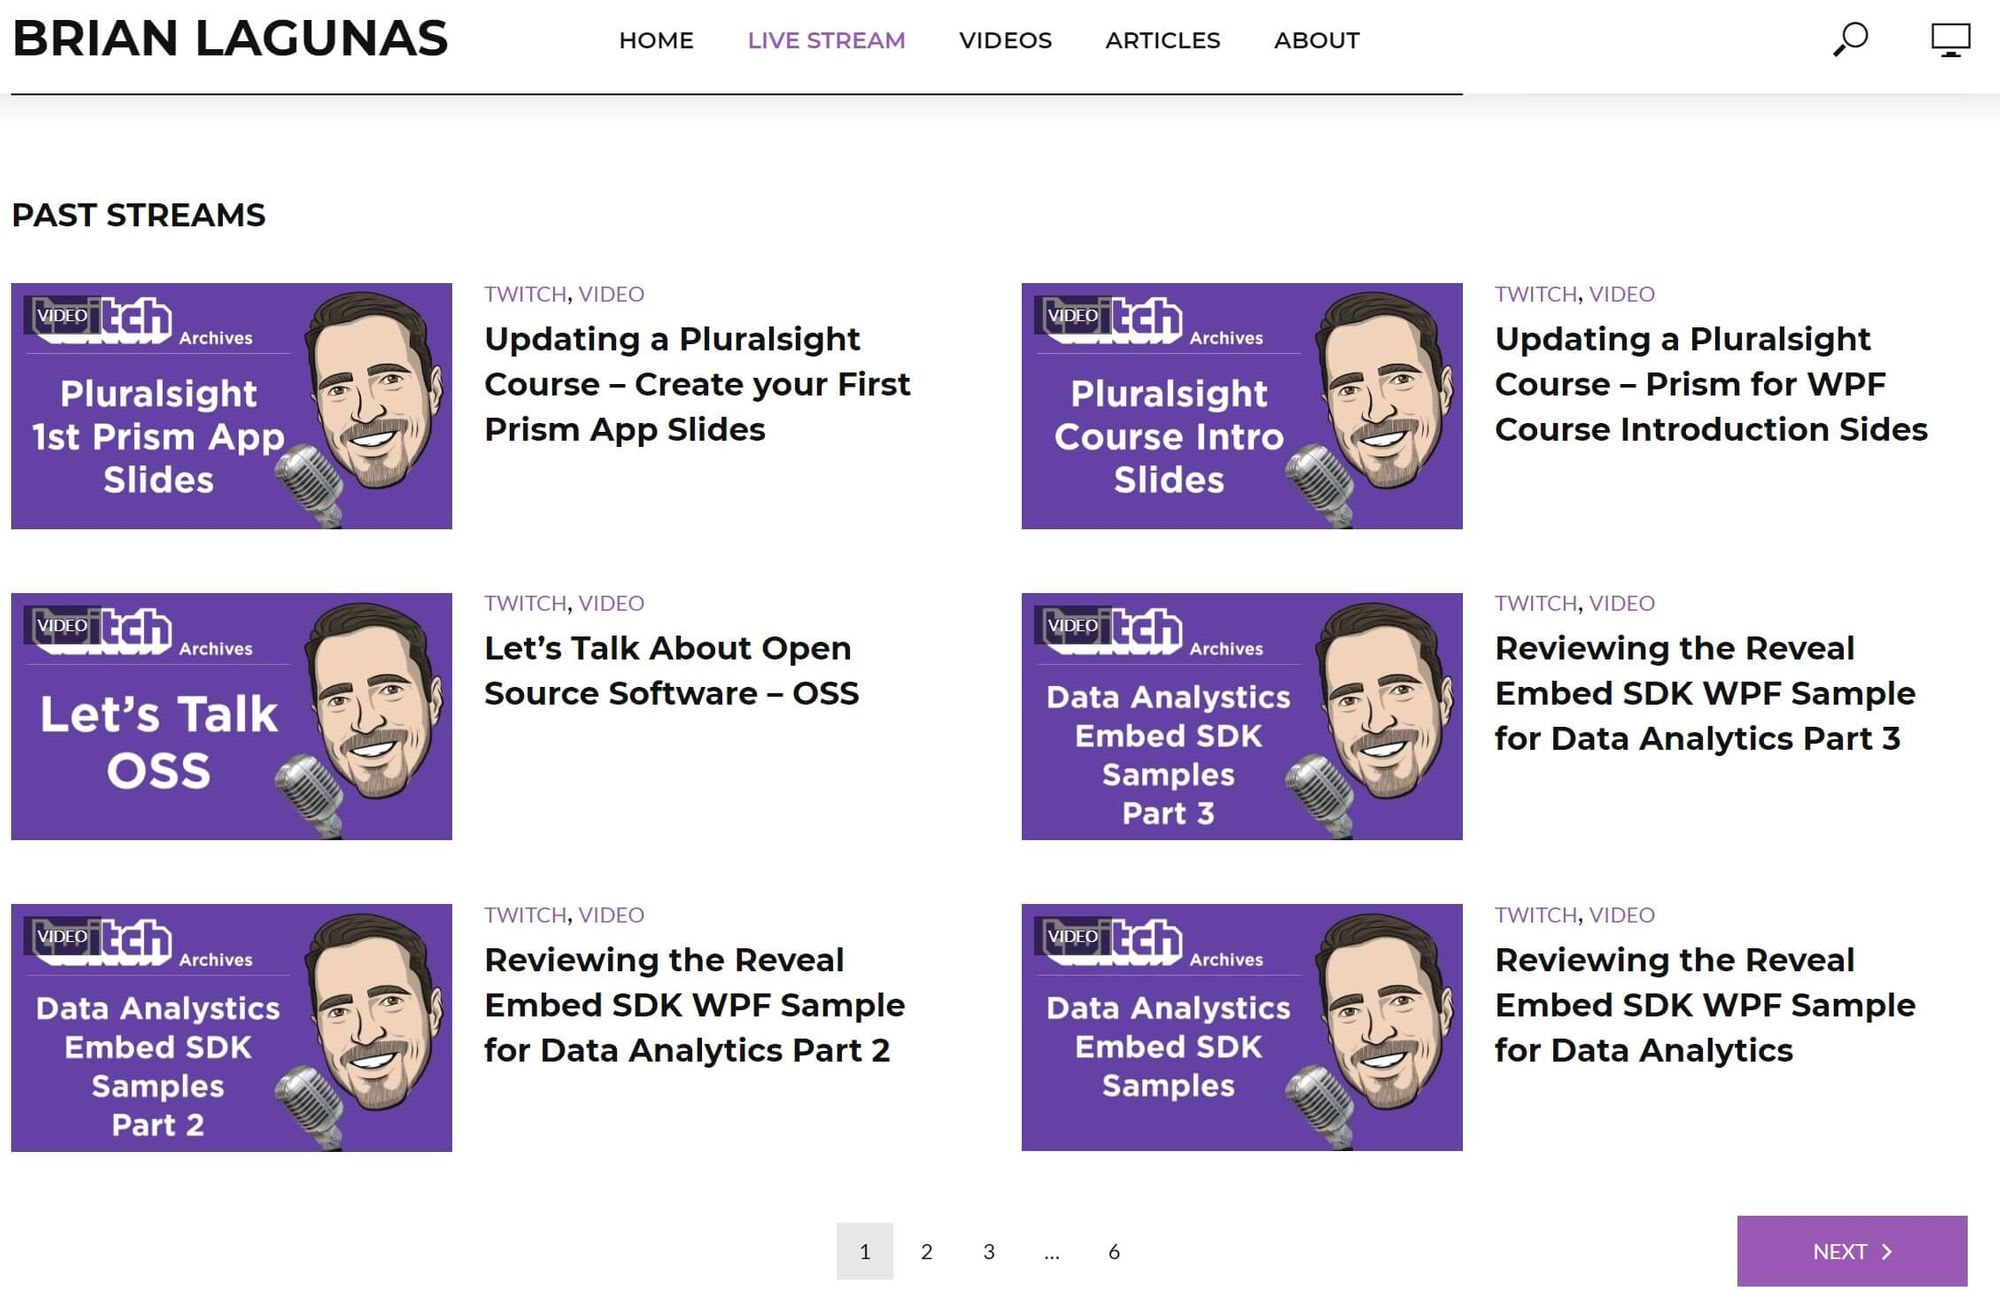This screenshot has width=2000, height=1313.
Task: Click VIDEO badge on Let's Talk OSS thumbnail
Action: click(62, 625)
